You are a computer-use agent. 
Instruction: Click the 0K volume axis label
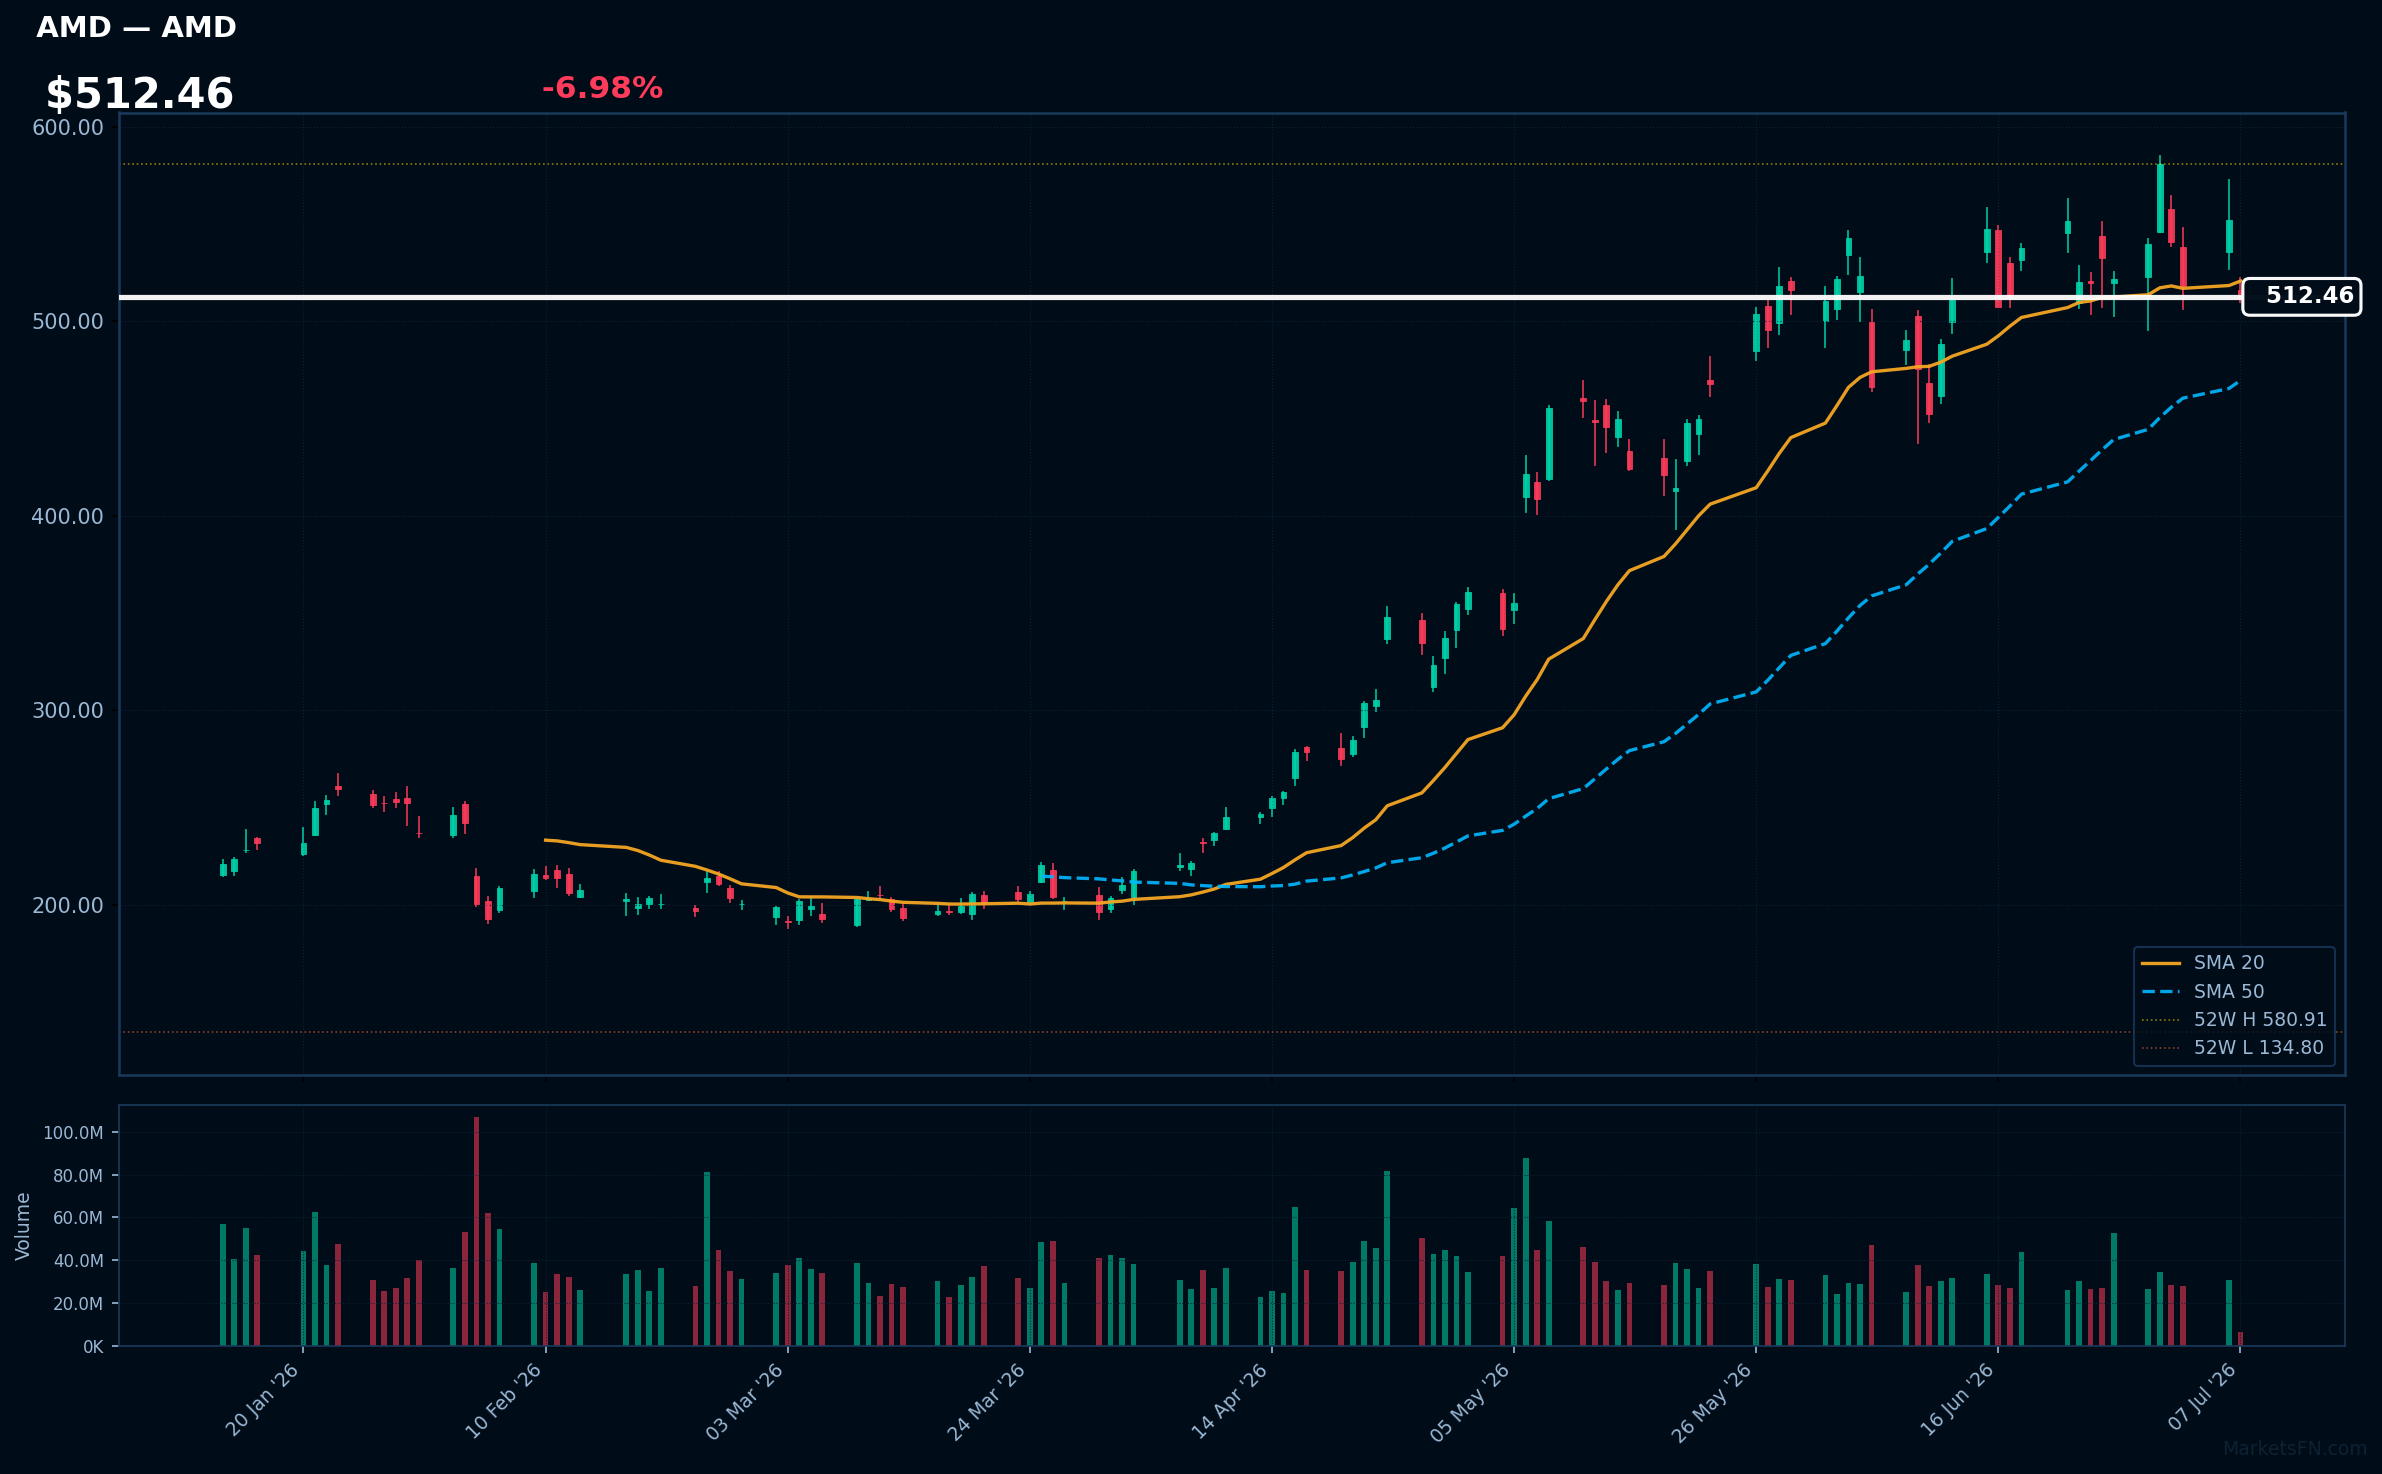pyautogui.click(x=93, y=1347)
